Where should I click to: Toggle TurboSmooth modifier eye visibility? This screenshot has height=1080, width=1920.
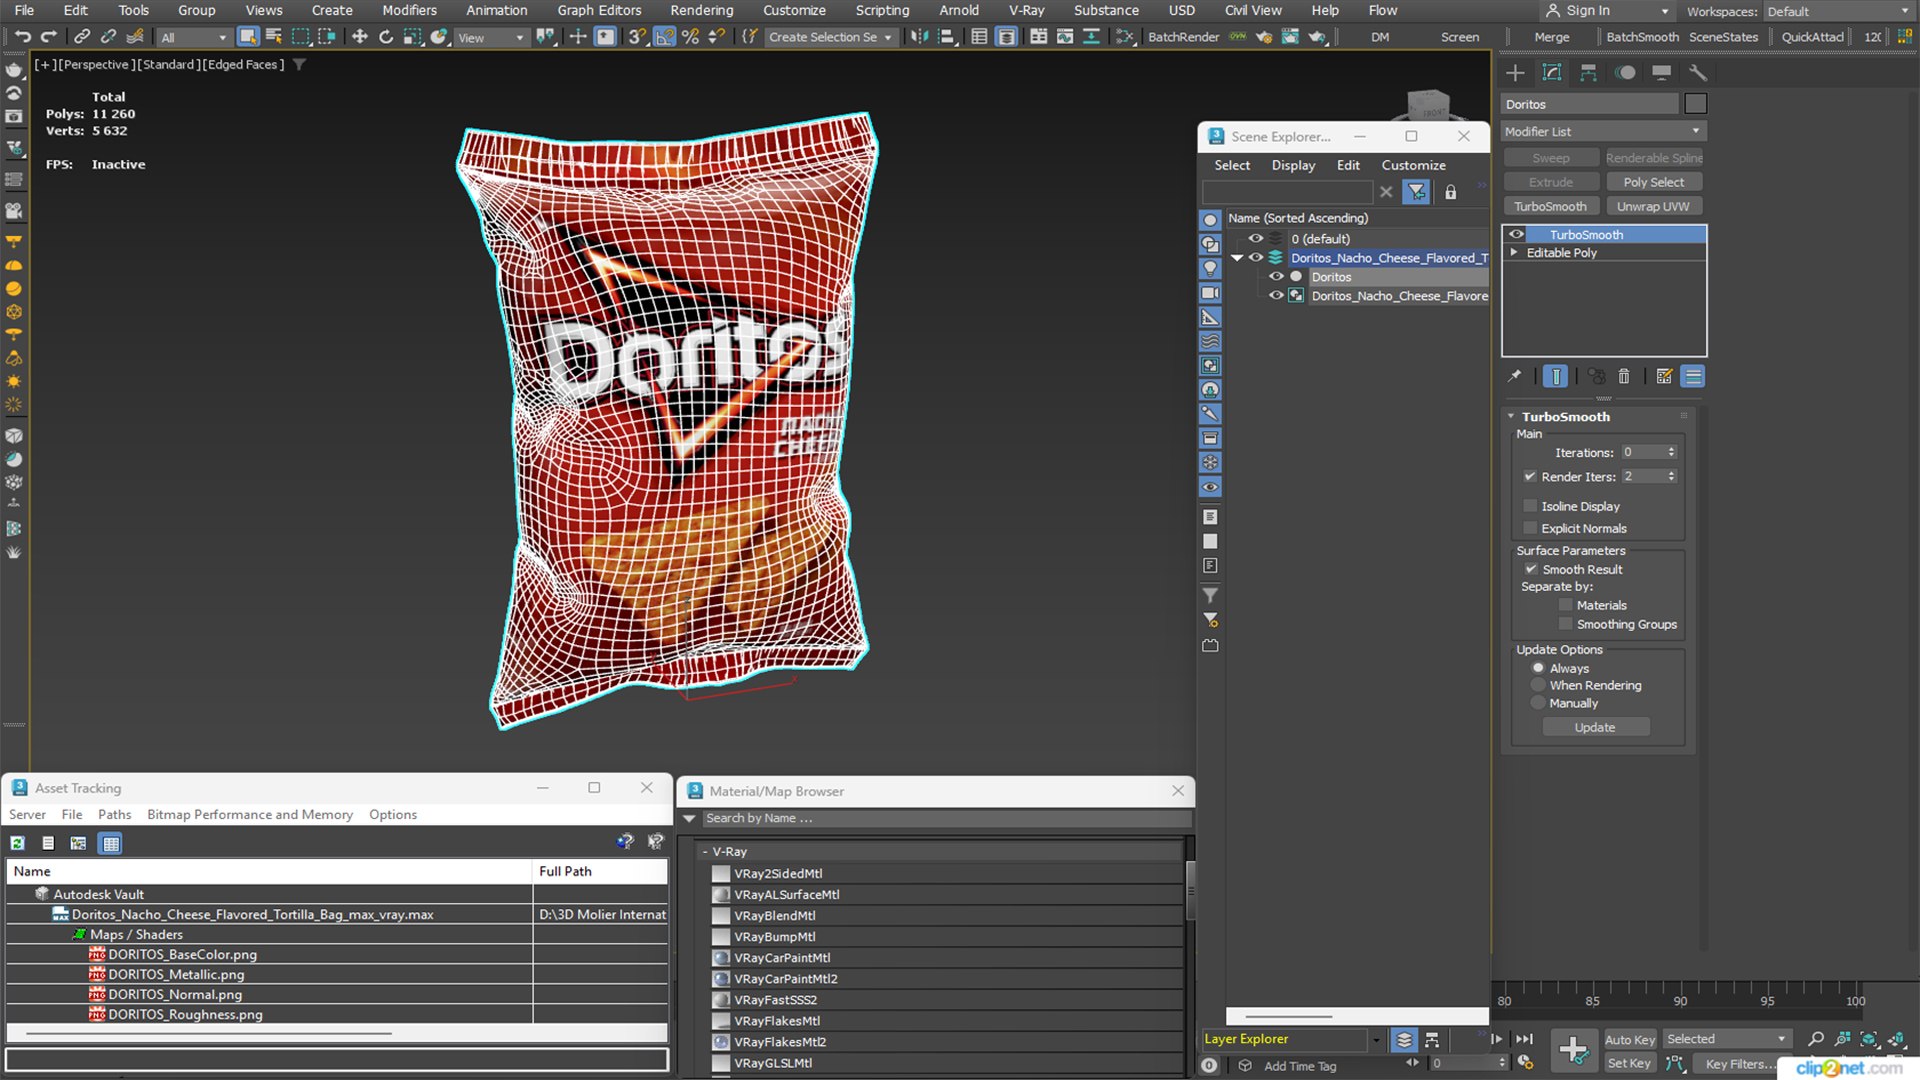tap(1516, 234)
